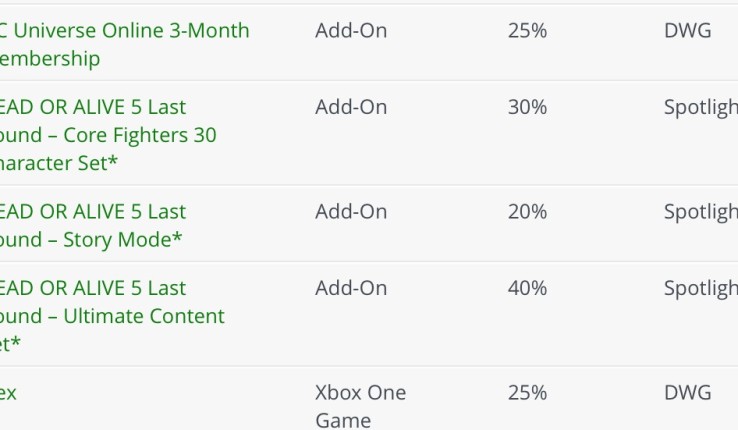
Task: Click Add-On in the Core Fighters row
Action: pyautogui.click(x=351, y=107)
